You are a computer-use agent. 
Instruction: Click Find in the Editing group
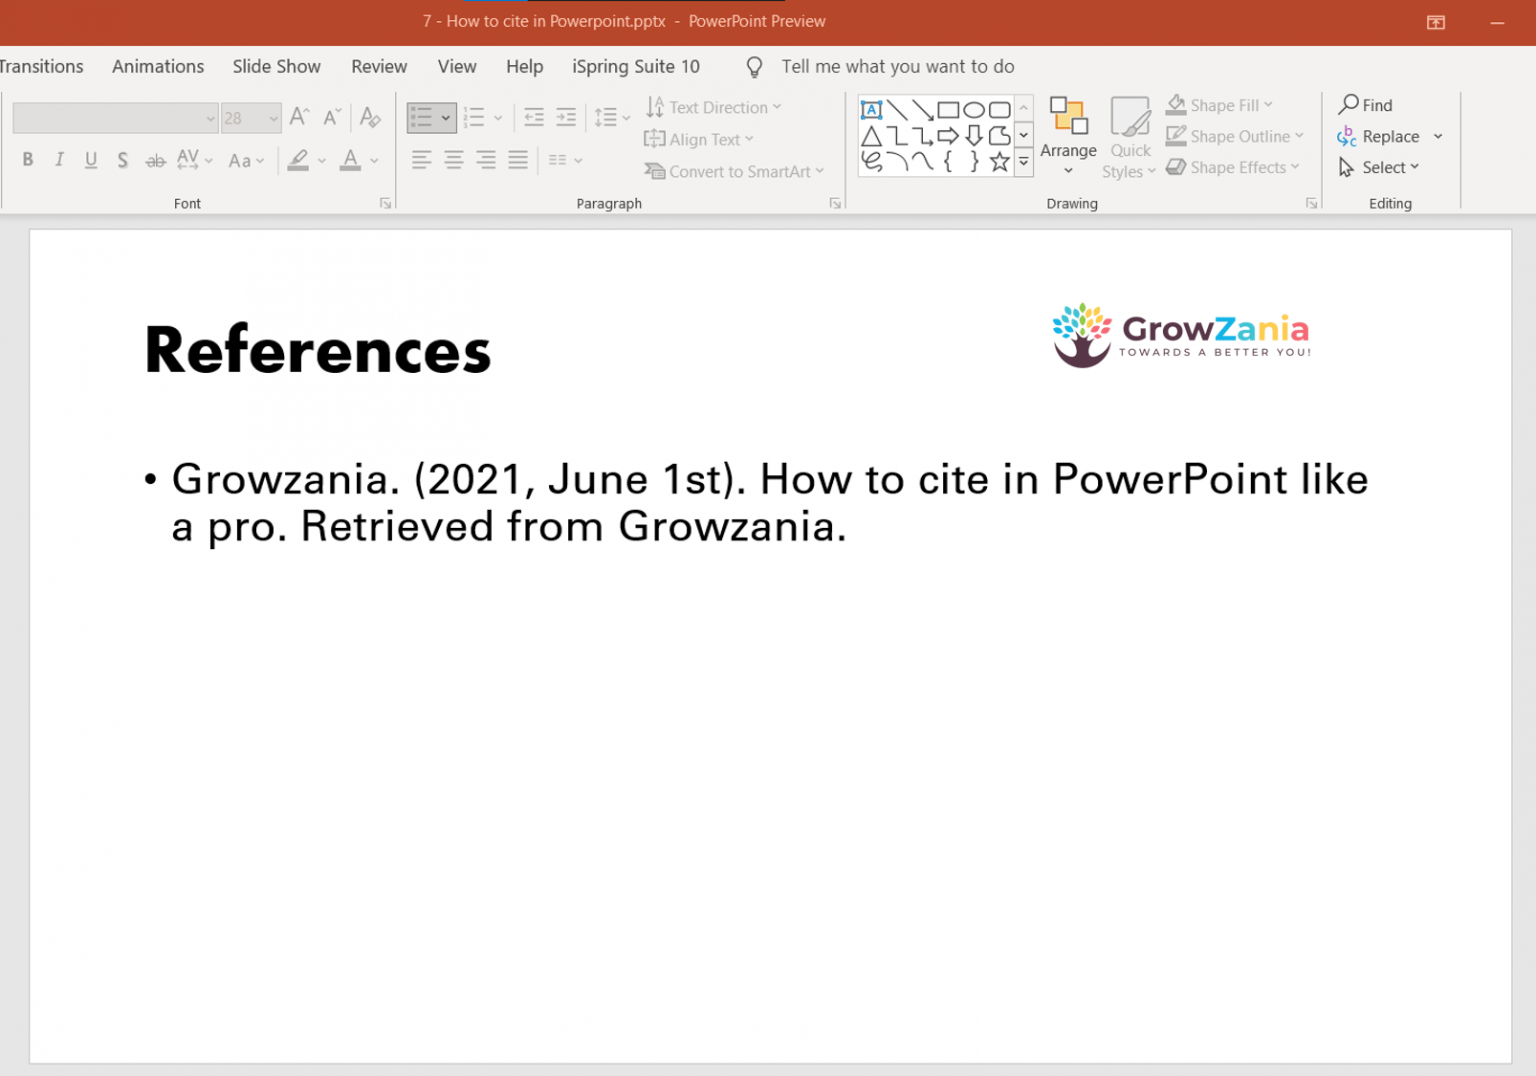point(1366,104)
